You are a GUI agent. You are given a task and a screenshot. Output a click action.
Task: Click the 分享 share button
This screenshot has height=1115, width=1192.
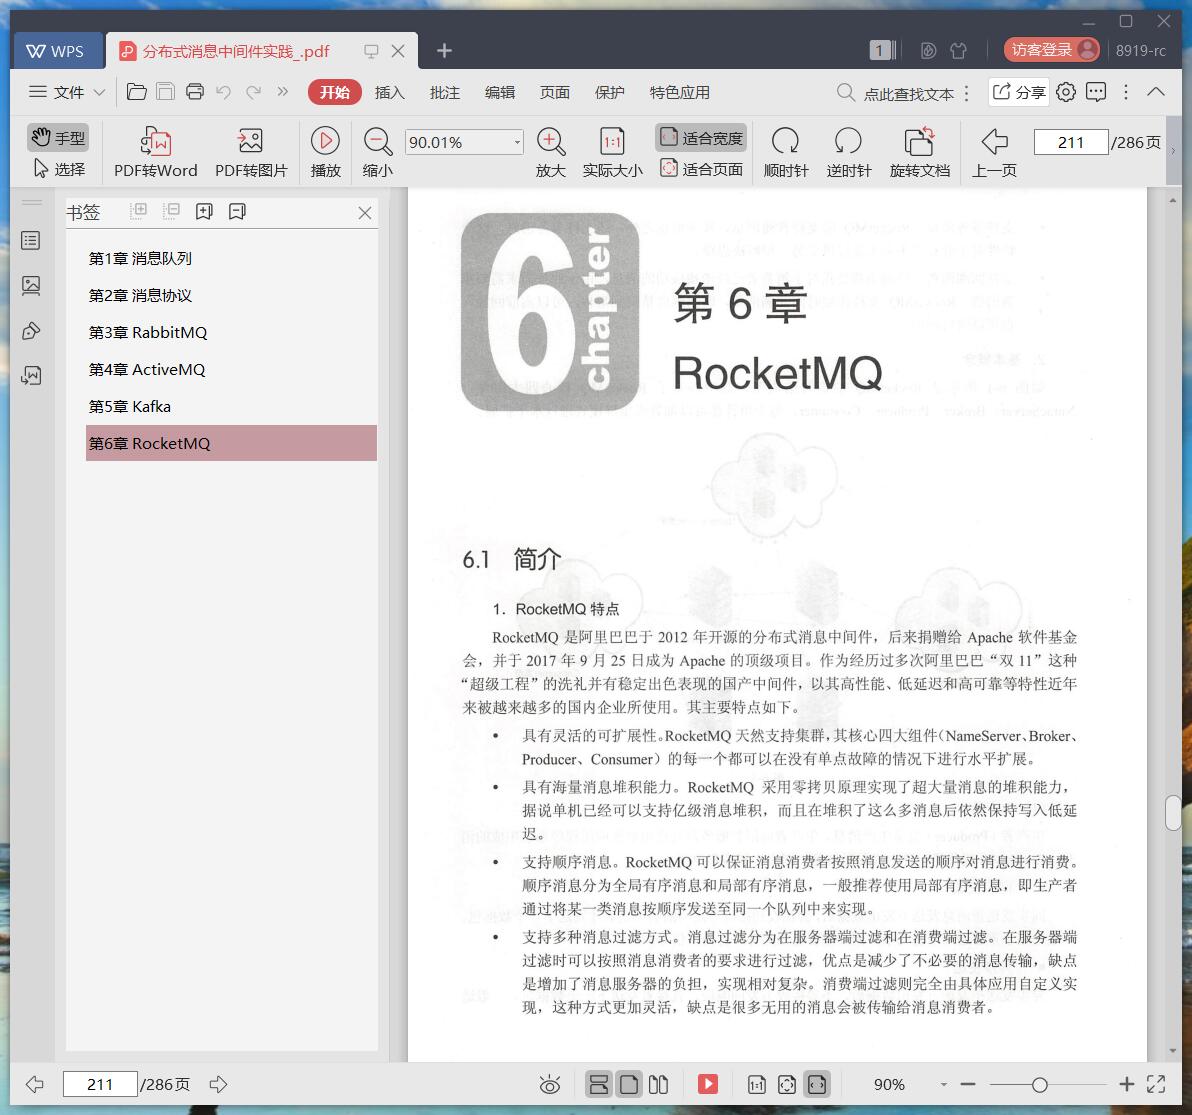click(1019, 92)
